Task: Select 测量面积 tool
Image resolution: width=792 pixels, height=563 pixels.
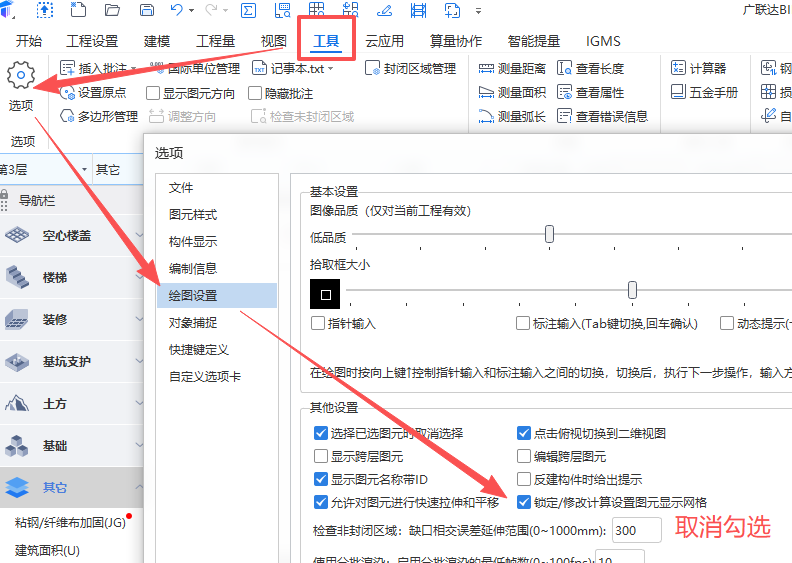Action: [512, 92]
